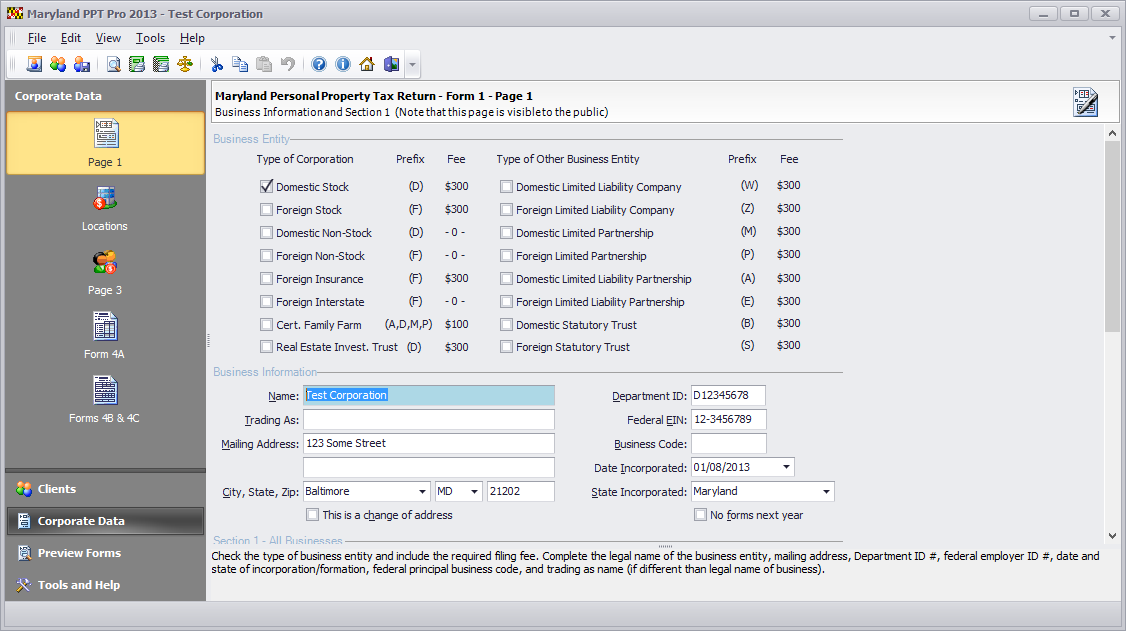Click the Trading As input field
Screen dimensions: 1126x631
[x=429, y=419]
